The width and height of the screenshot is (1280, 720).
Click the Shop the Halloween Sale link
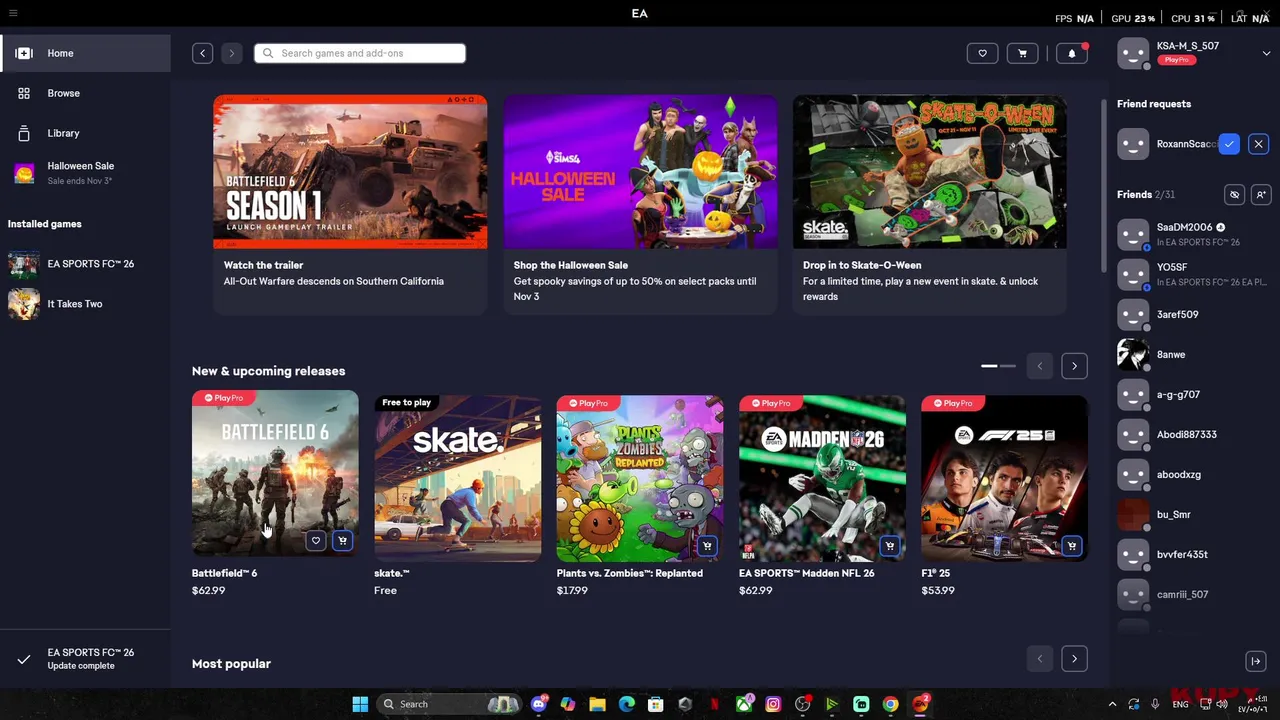point(571,265)
